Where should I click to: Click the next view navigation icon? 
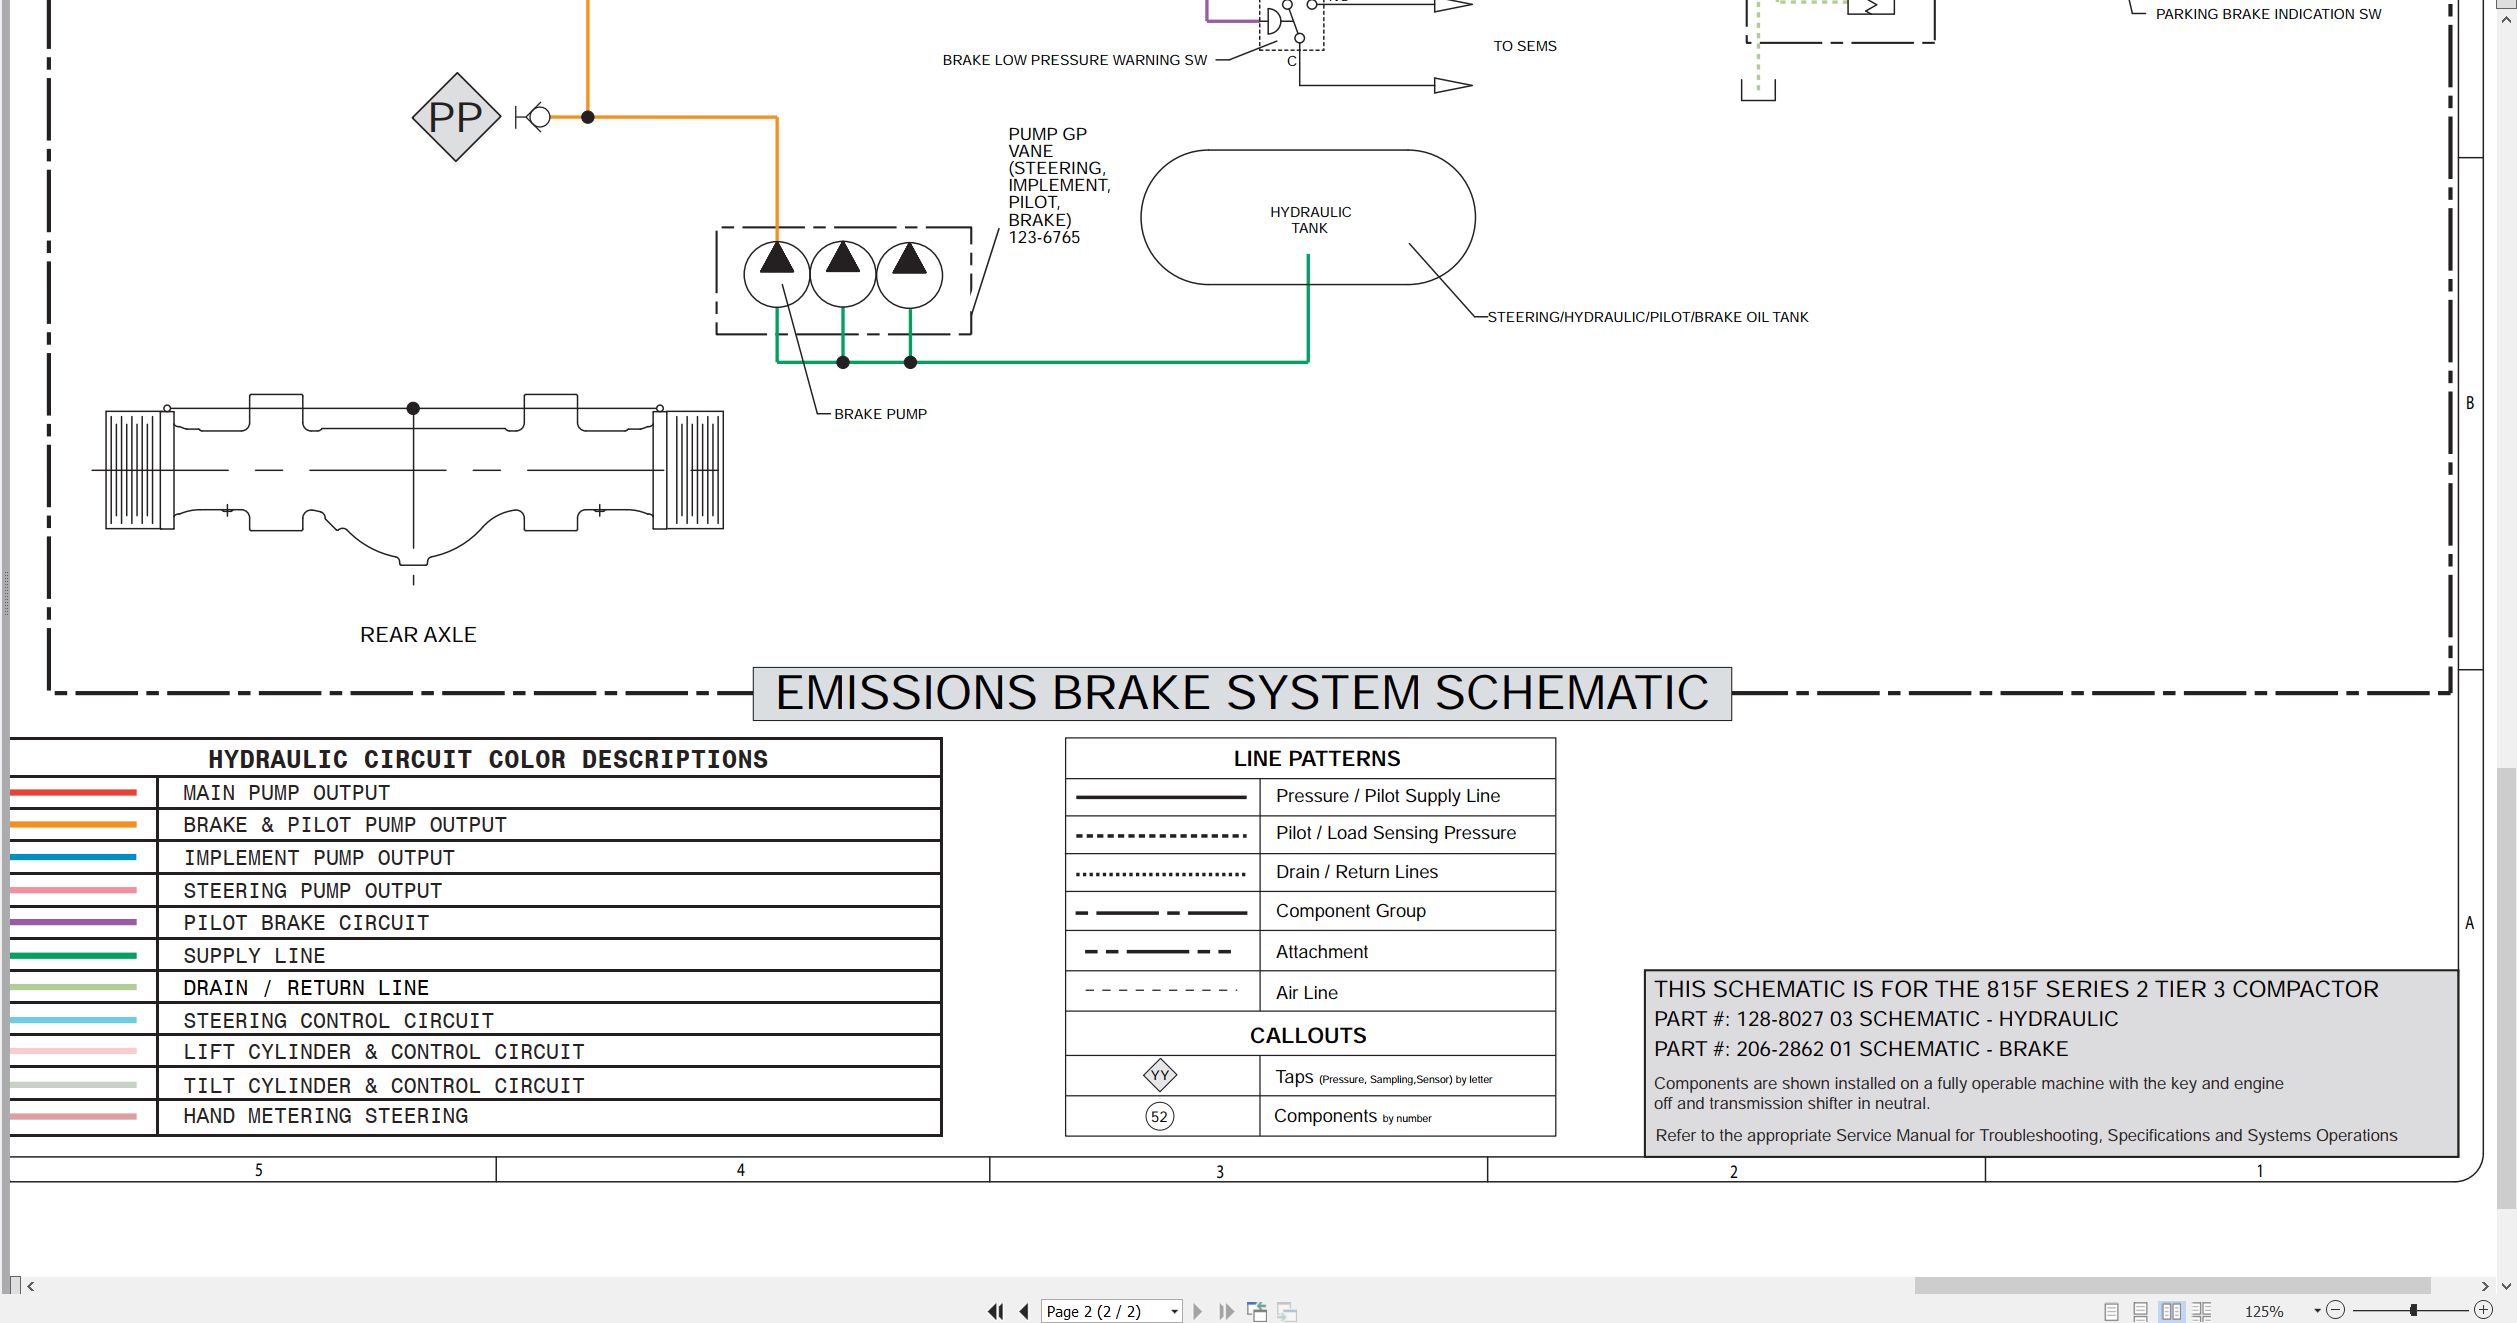pyautogui.click(x=1287, y=1311)
